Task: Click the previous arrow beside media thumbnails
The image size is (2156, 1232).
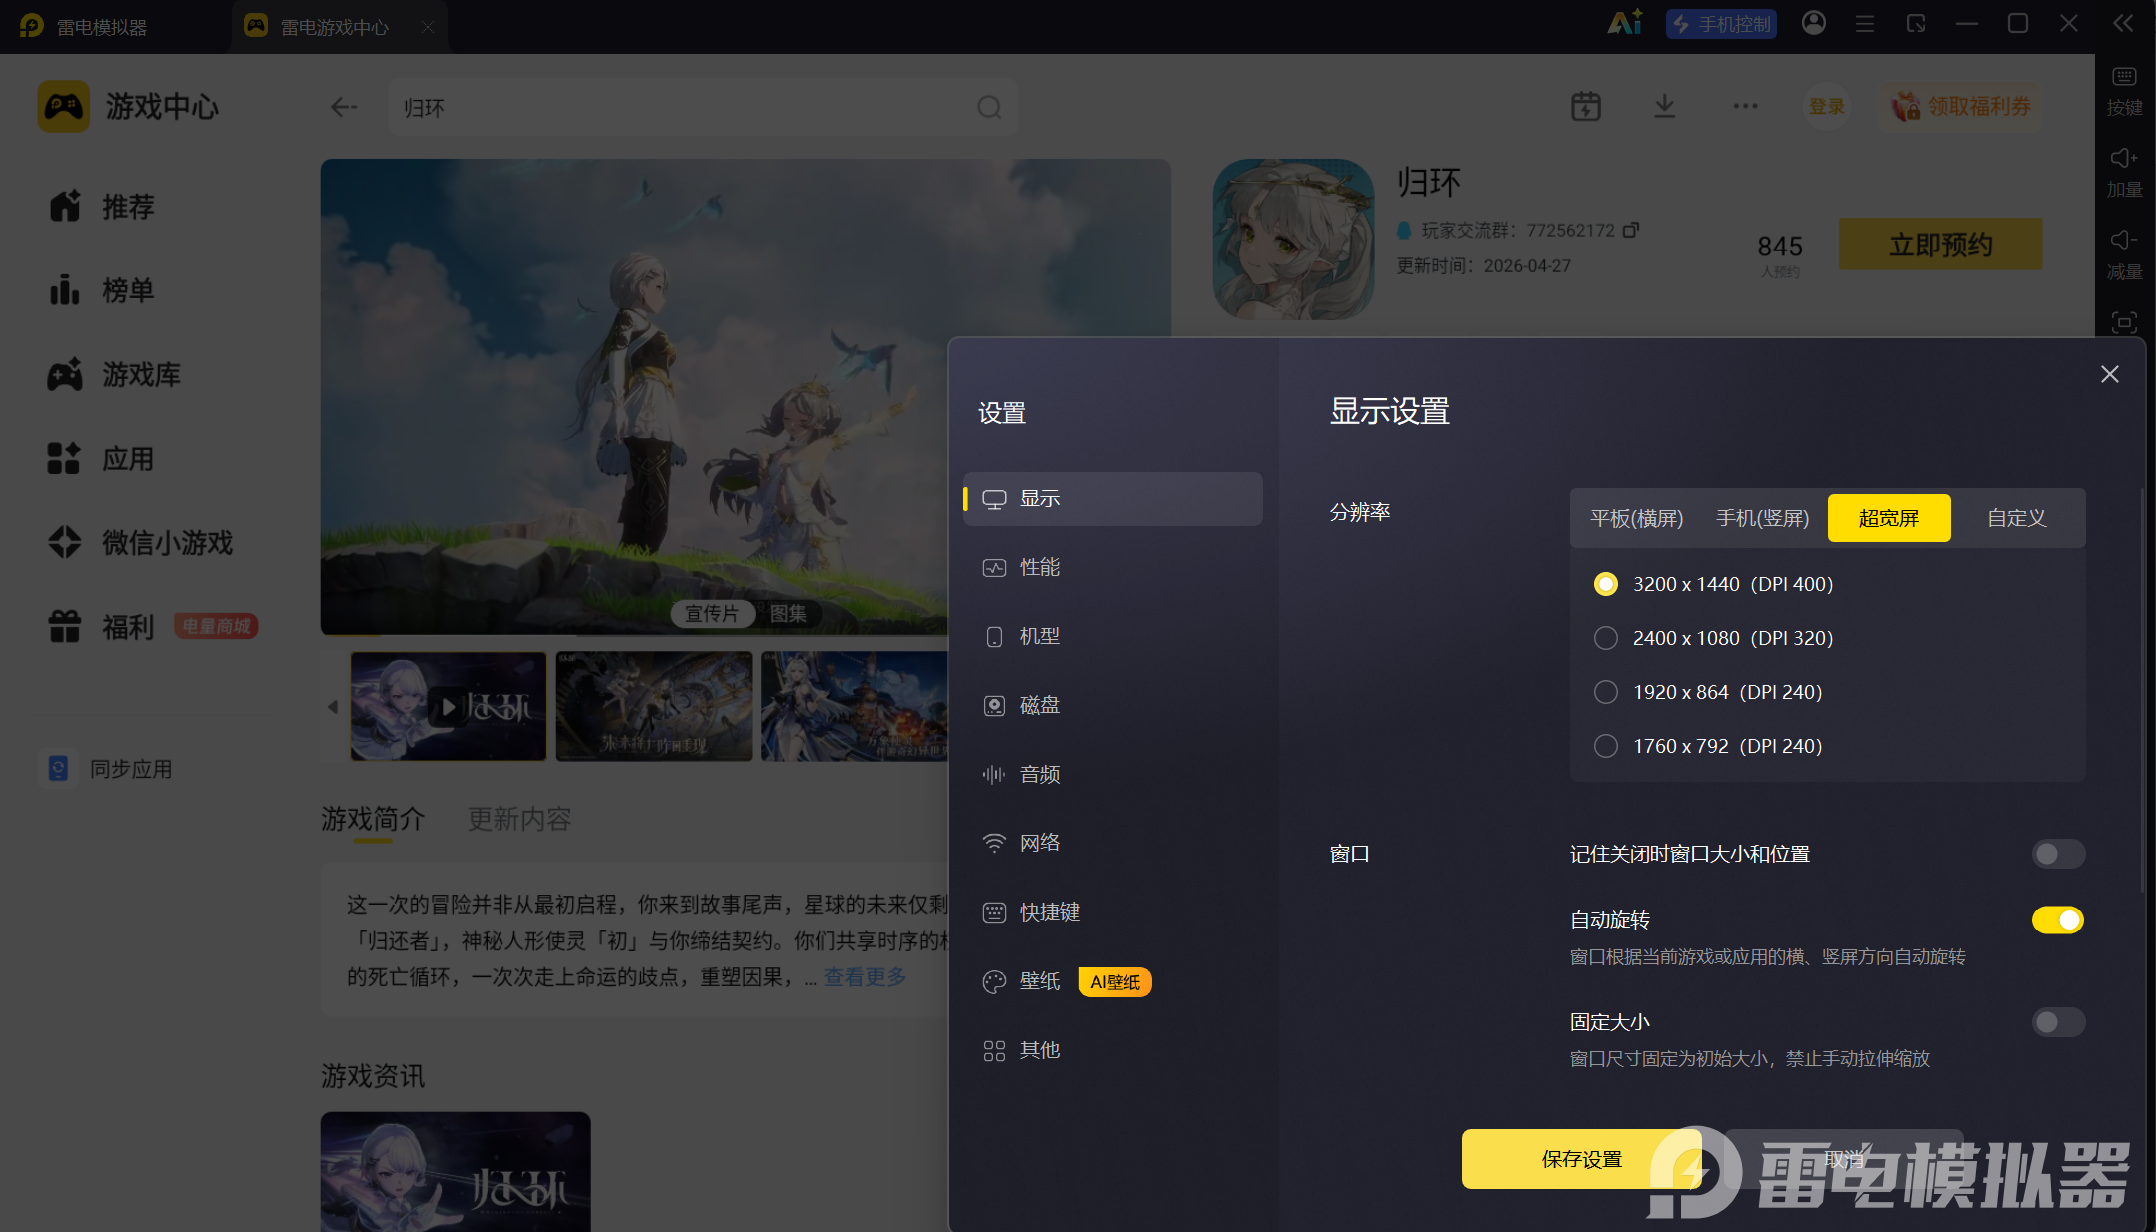Action: tap(333, 707)
